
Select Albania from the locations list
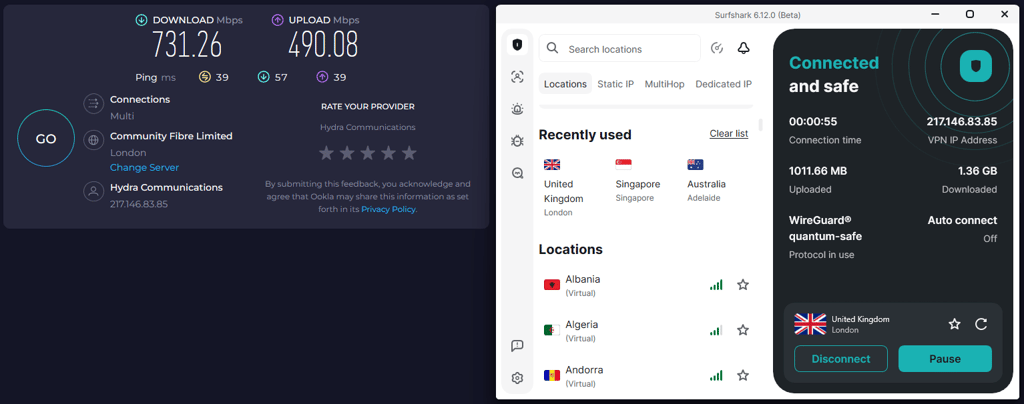(646, 285)
